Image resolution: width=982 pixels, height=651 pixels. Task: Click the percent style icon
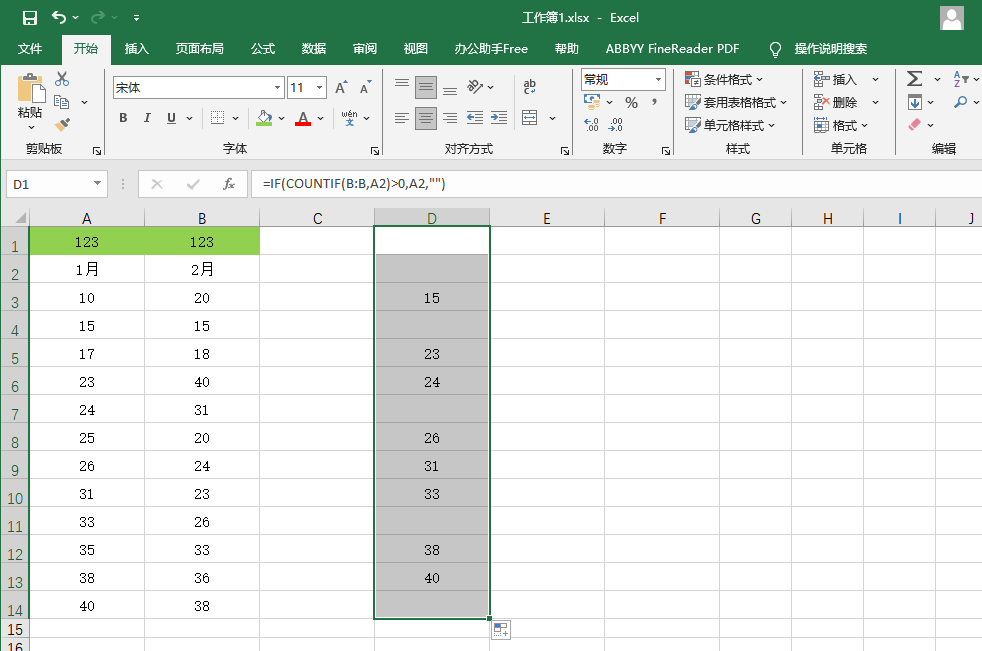pos(631,102)
